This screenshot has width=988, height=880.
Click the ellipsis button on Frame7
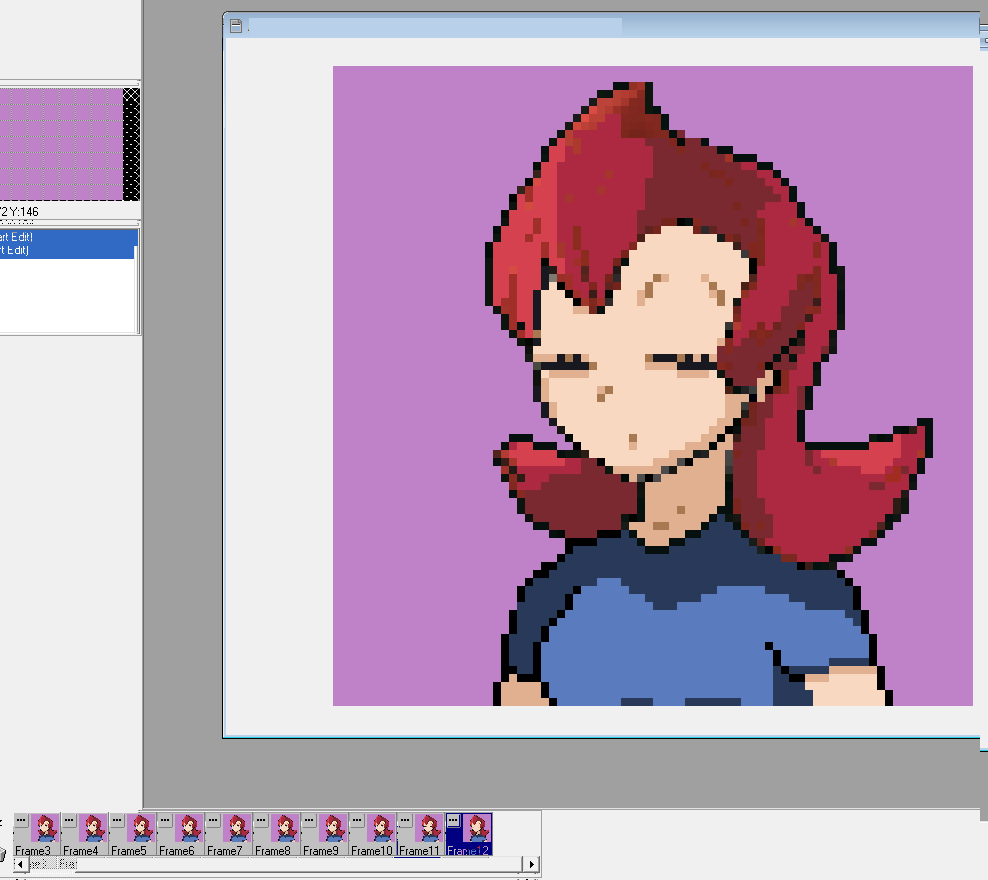[x=213, y=820]
